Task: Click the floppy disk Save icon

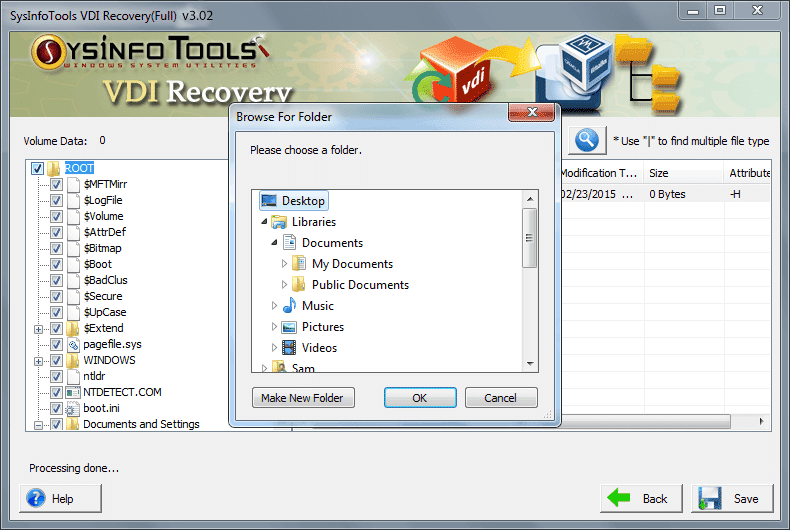Action: pos(710,498)
